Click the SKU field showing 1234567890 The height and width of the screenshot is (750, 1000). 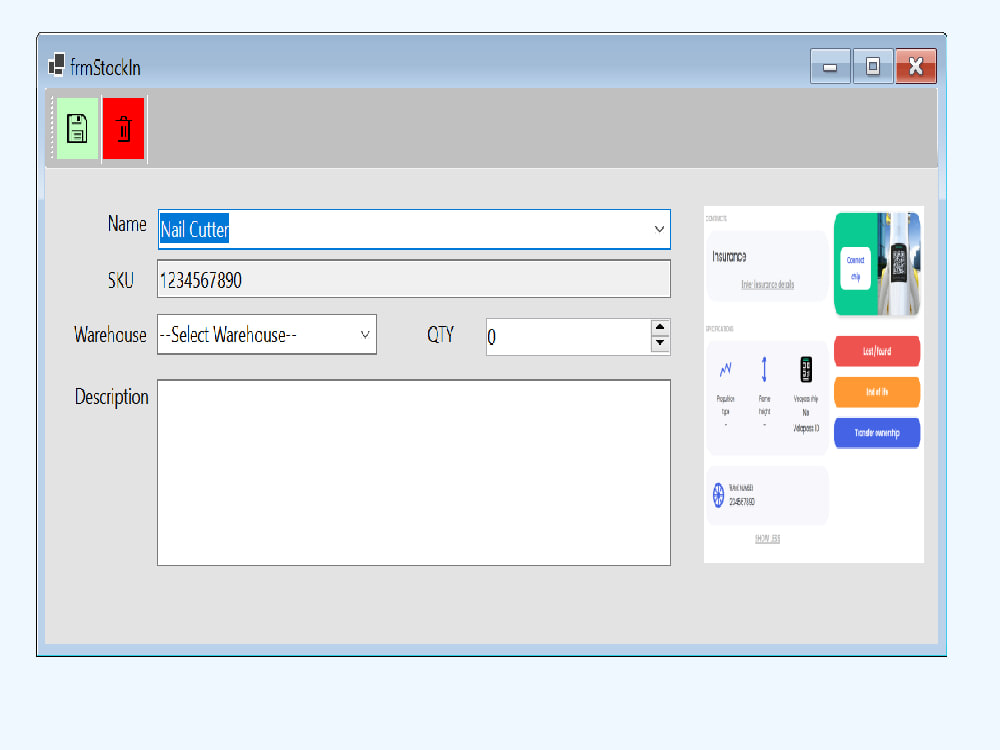point(413,279)
